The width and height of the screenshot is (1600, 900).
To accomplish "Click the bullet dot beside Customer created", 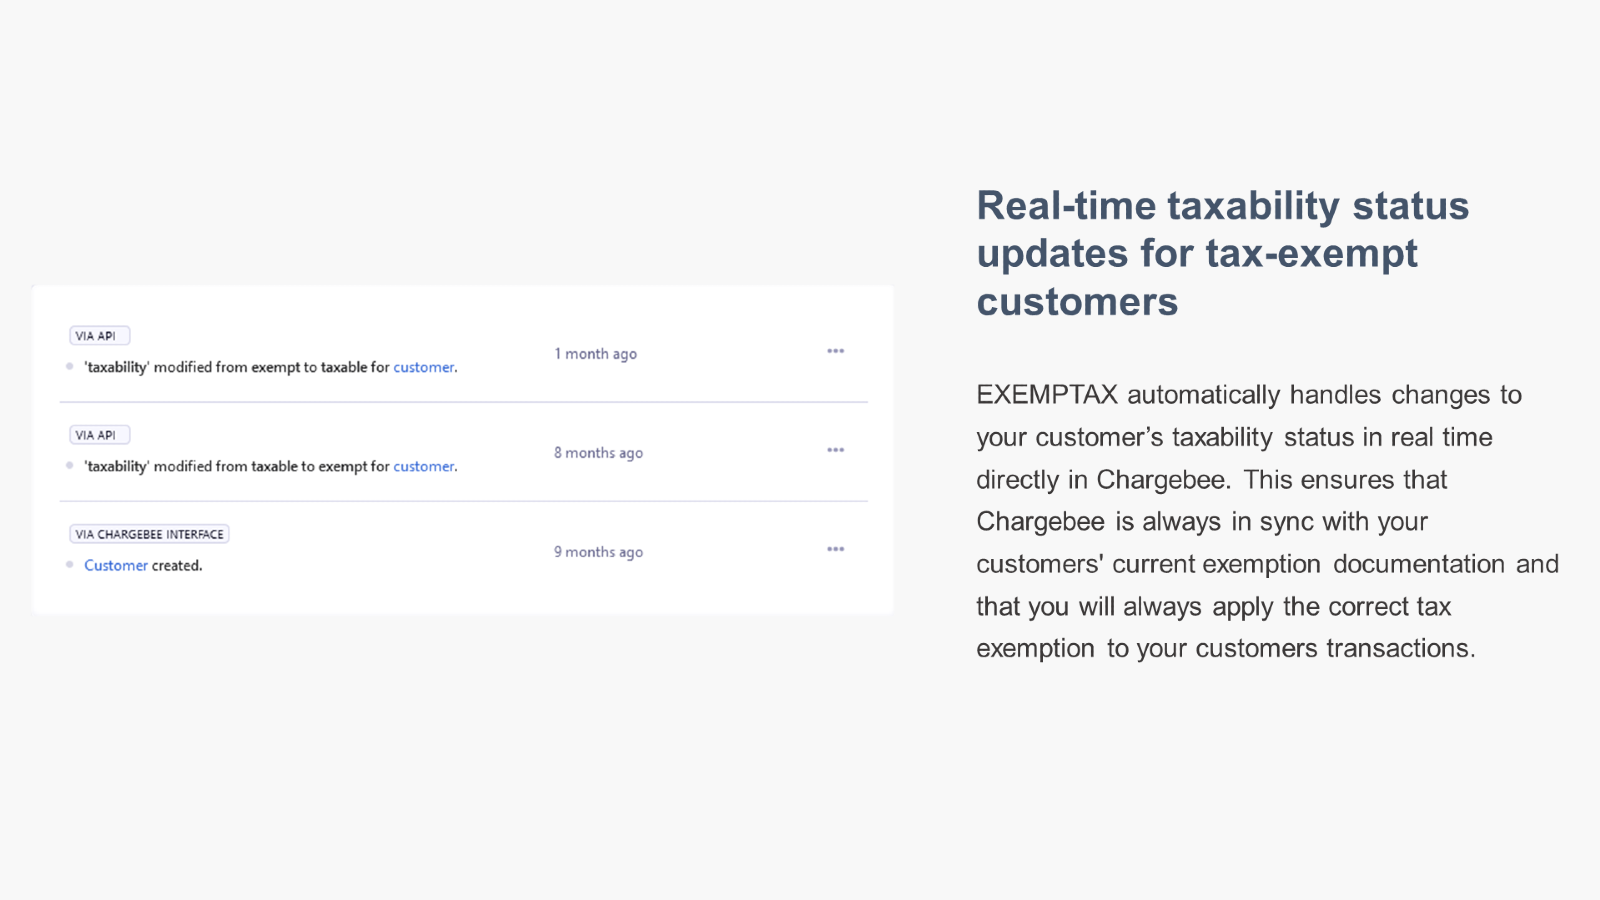I will point(70,565).
